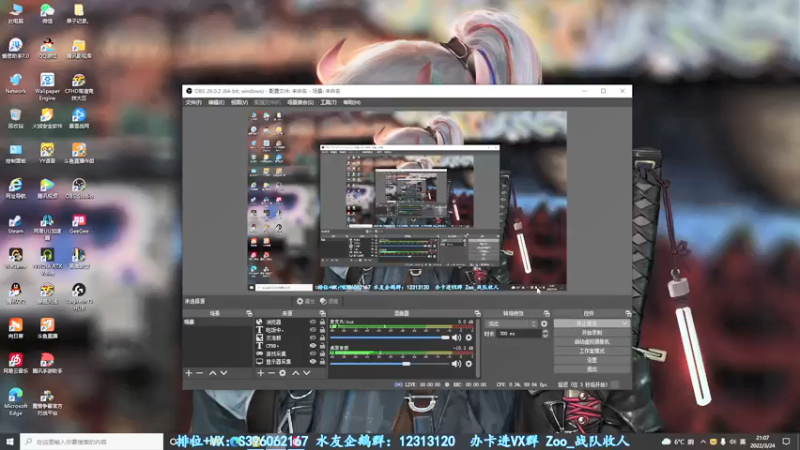Select the Network desktop icon
This screenshot has height=450, width=800.
[15, 83]
